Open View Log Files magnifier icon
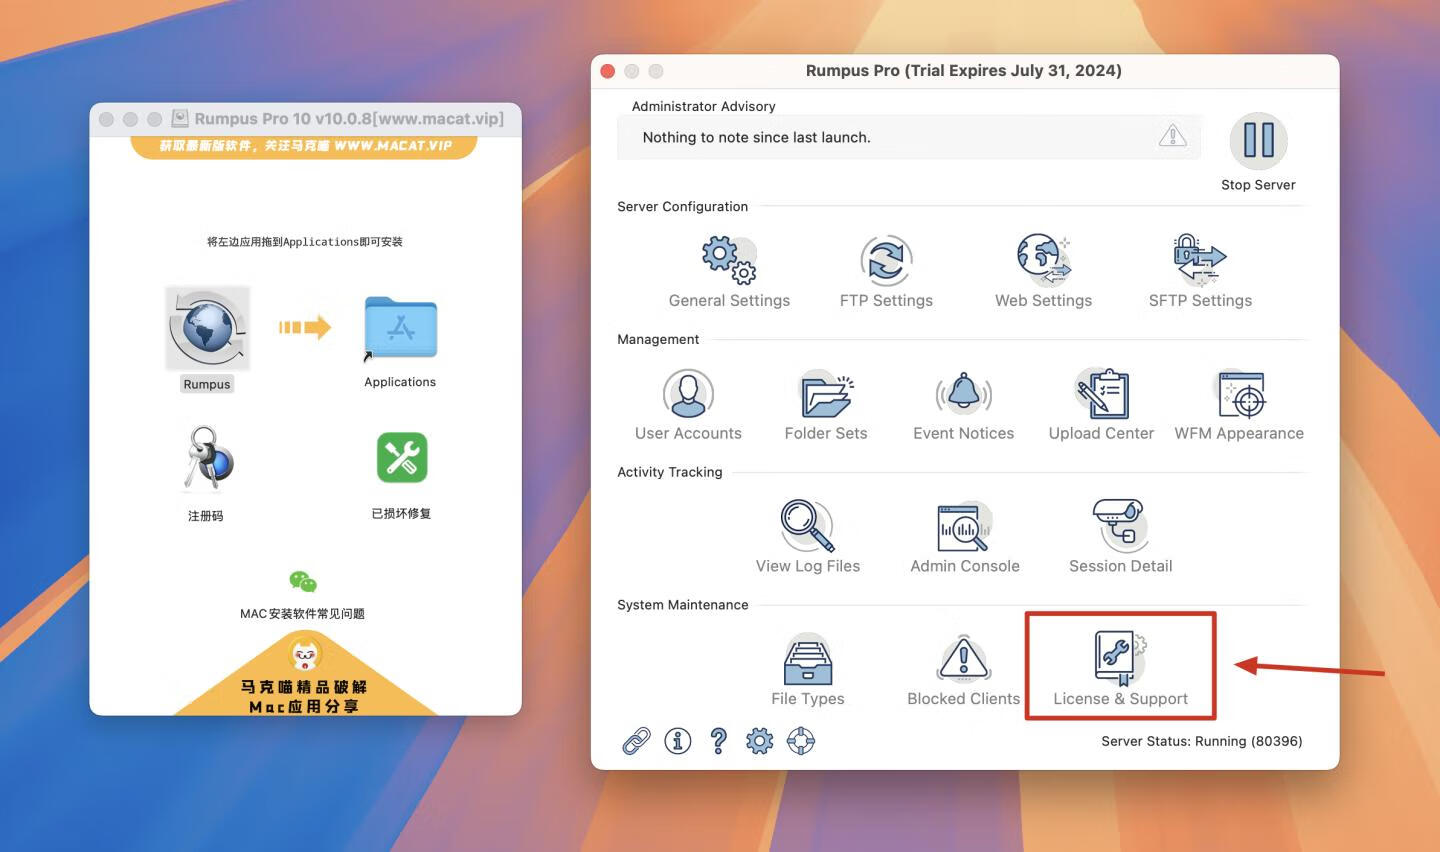 [x=807, y=526]
